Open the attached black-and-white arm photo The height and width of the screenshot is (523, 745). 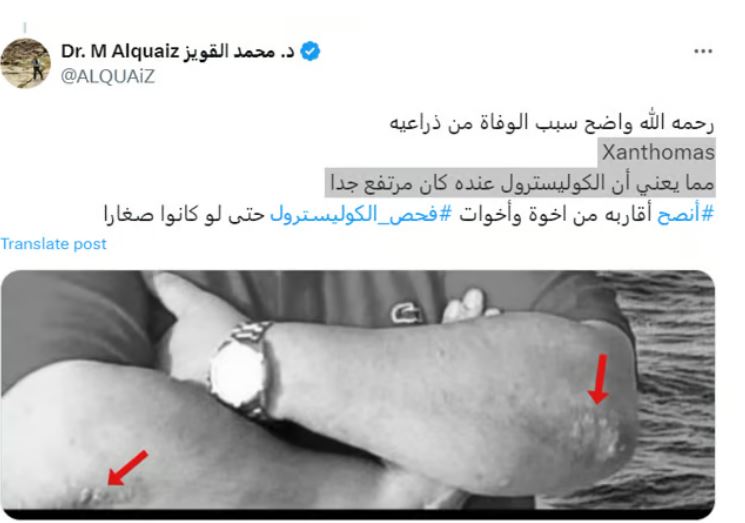pos(358,394)
